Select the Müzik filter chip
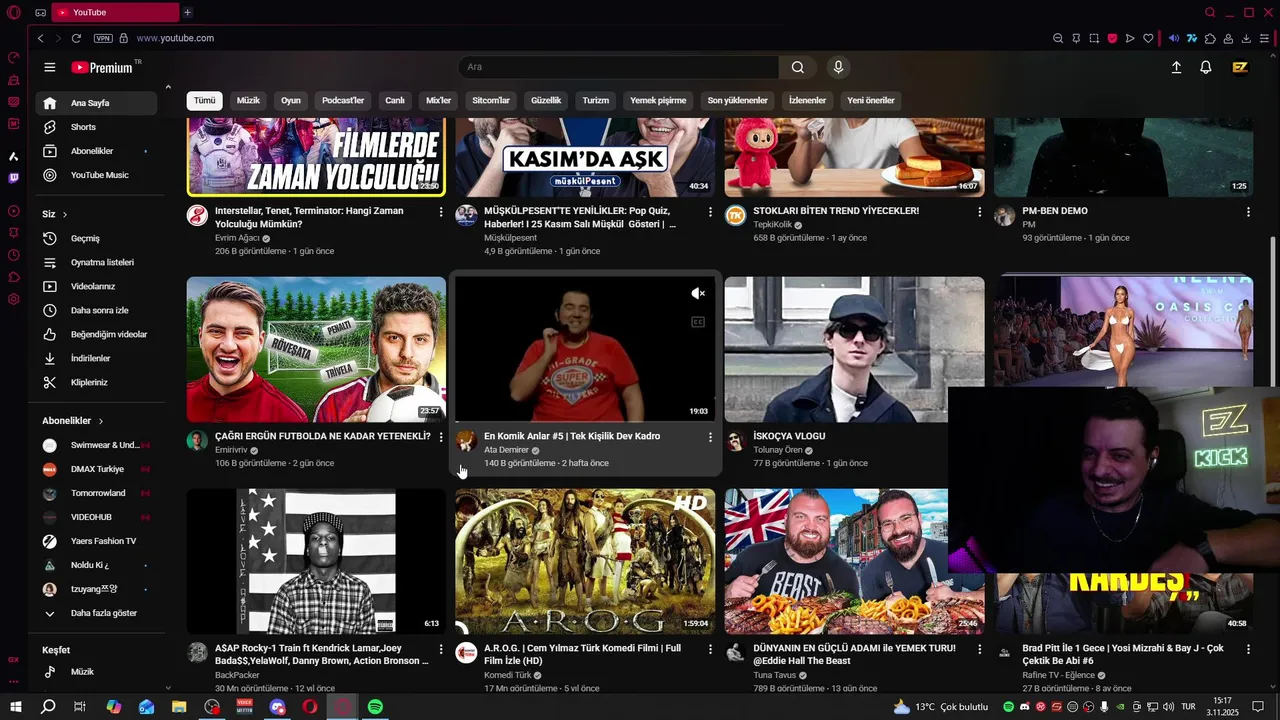This screenshot has width=1280, height=720. click(x=248, y=100)
